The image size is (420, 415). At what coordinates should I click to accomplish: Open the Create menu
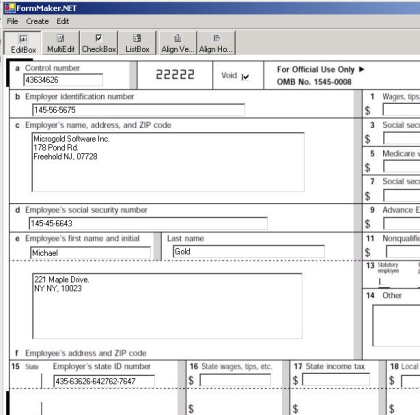click(x=37, y=21)
